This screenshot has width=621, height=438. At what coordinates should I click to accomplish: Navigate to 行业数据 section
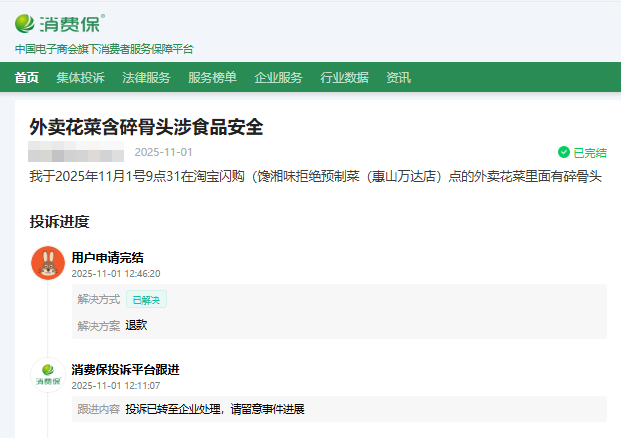point(344,78)
